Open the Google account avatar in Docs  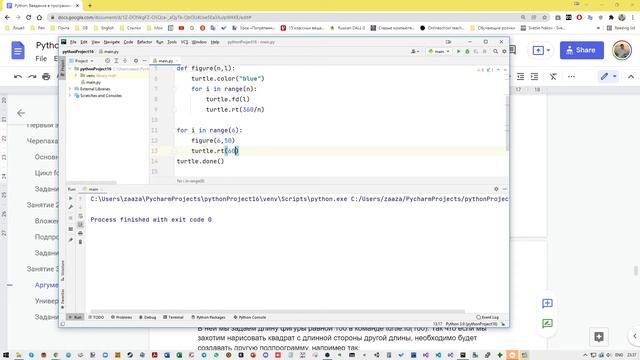click(x=622, y=50)
